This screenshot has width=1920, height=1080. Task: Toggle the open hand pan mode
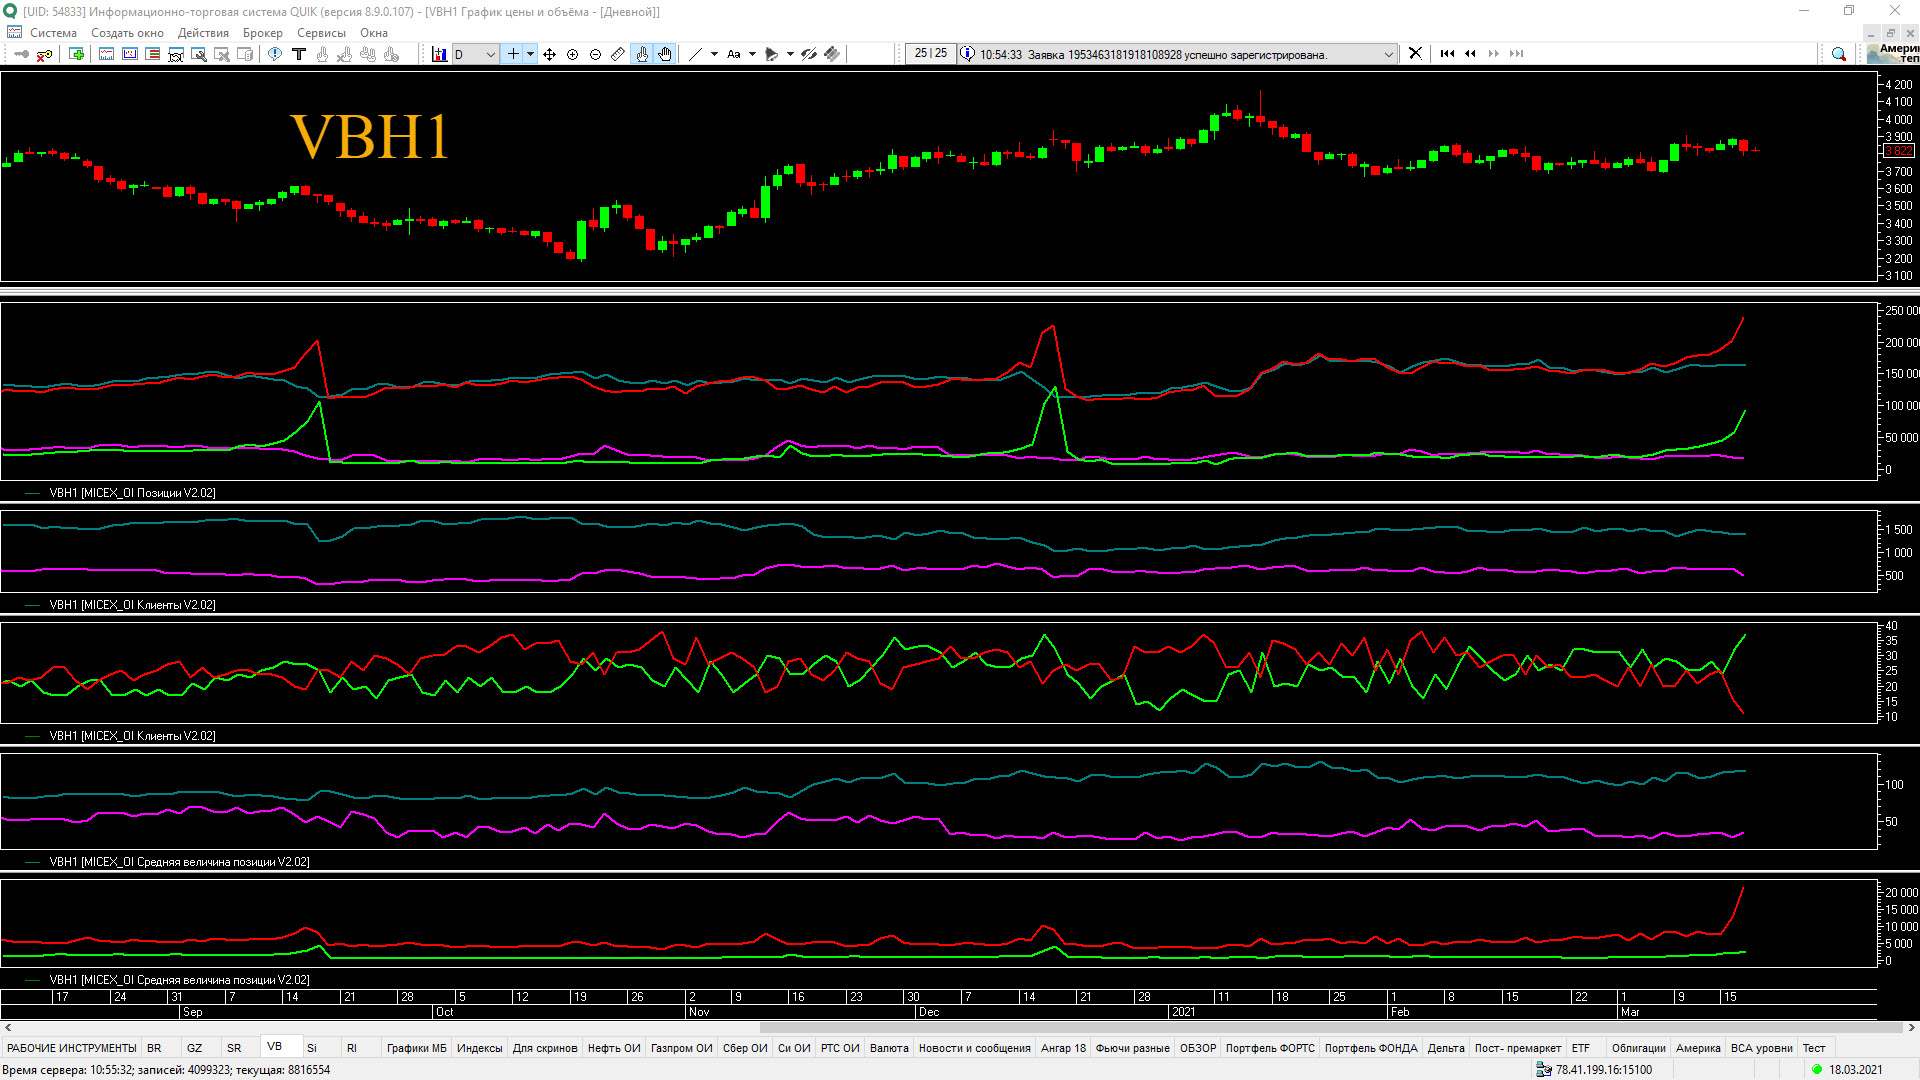[665, 54]
